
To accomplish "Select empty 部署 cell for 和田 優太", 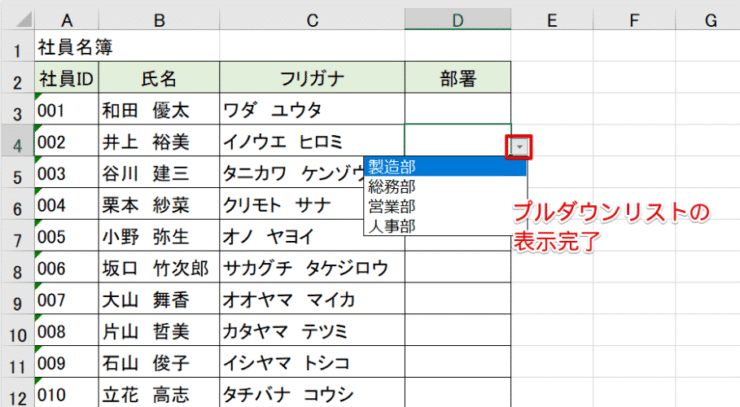I will pyautogui.click(x=458, y=109).
